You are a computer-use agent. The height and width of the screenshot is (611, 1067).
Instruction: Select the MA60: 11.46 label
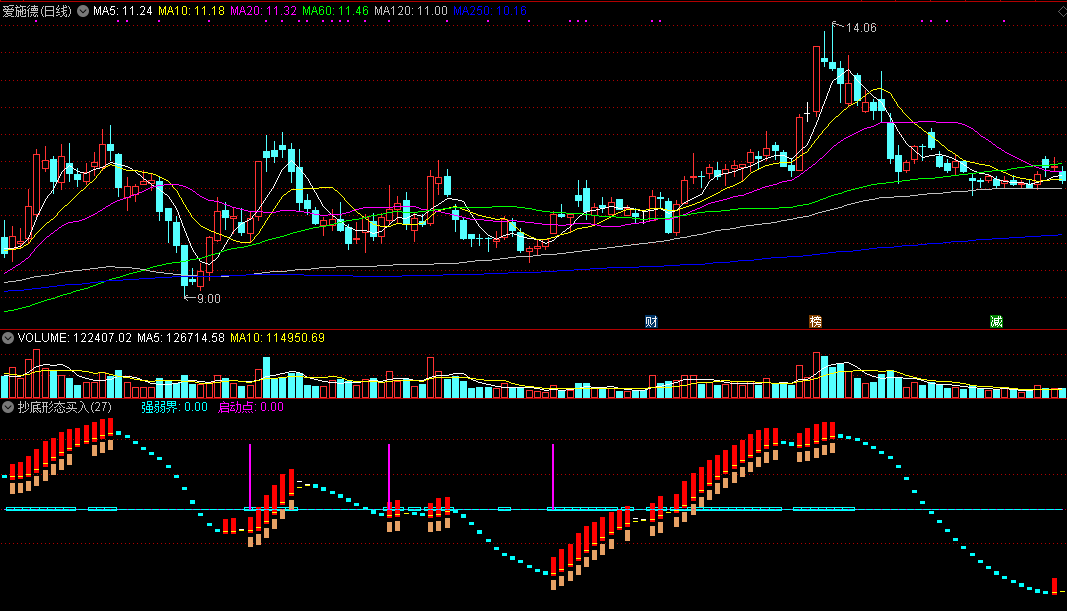click(x=335, y=11)
